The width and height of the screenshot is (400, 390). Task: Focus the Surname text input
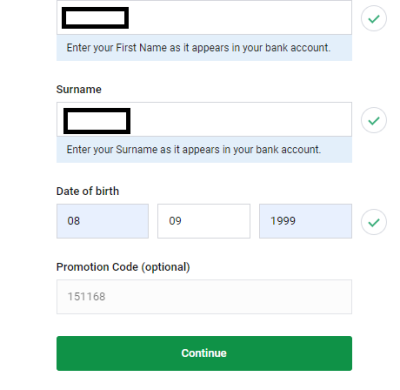pyautogui.click(x=204, y=119)
